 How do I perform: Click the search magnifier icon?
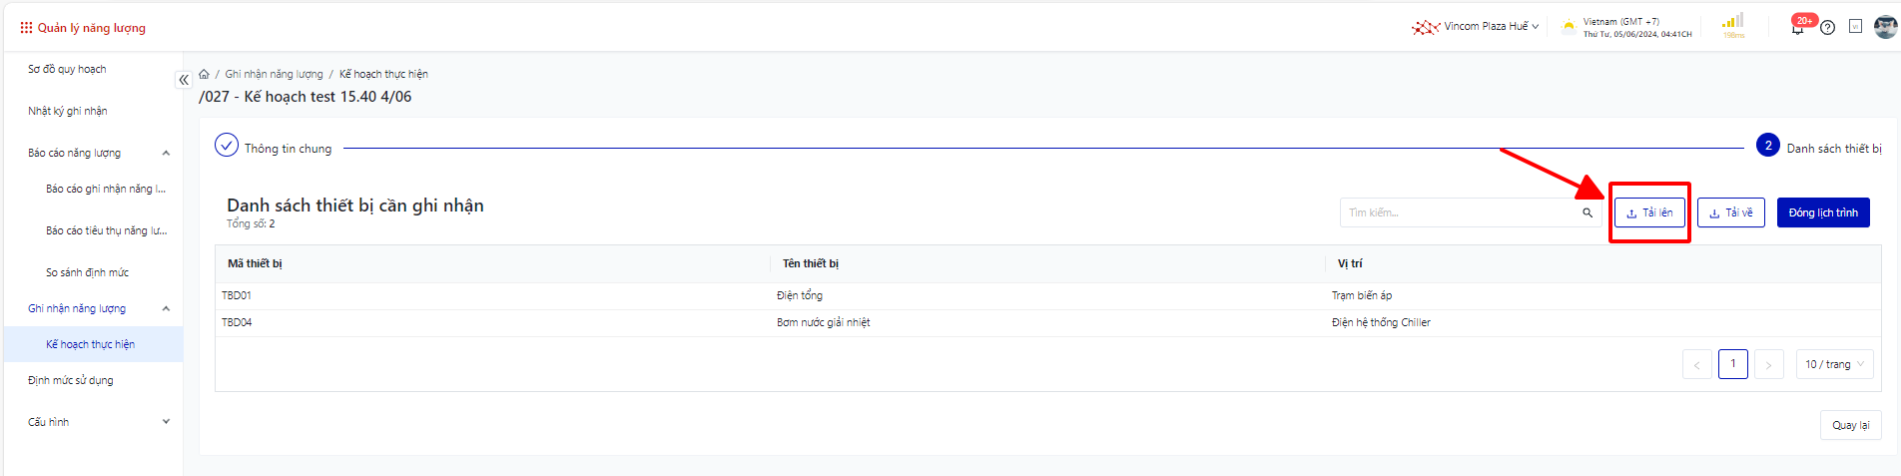point(1587,213)
